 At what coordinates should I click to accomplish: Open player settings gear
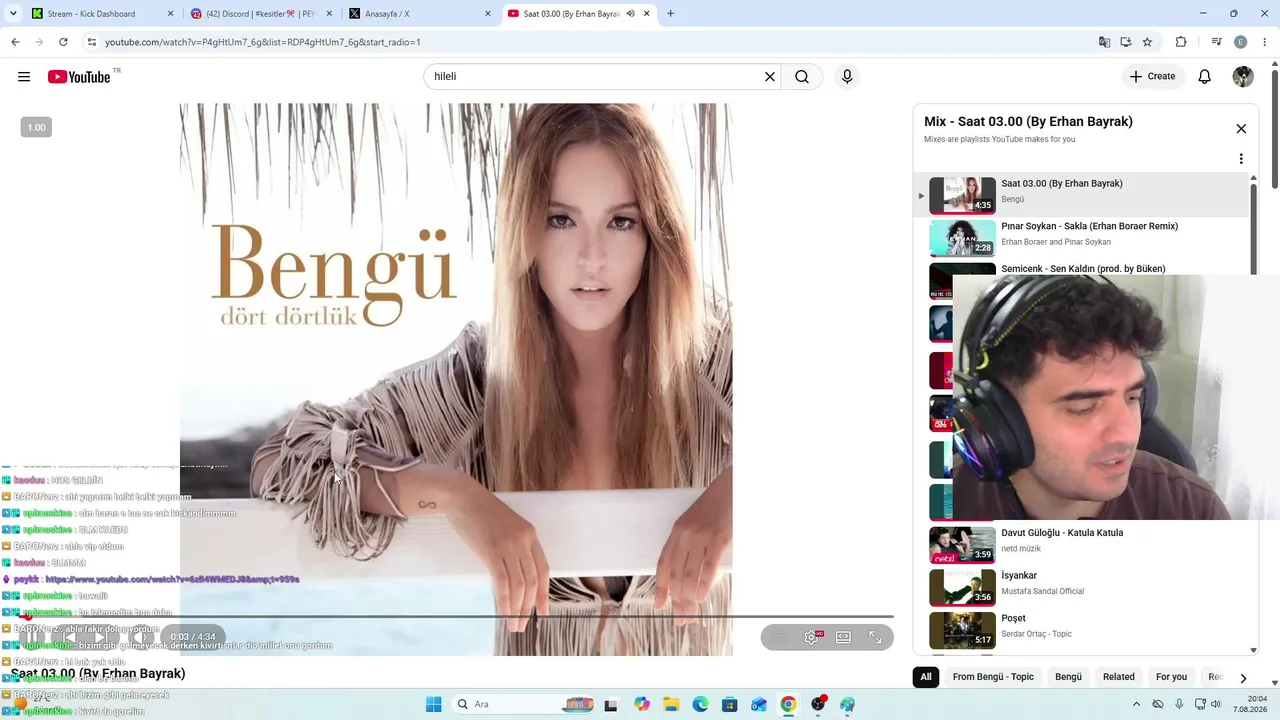(811, 637)
